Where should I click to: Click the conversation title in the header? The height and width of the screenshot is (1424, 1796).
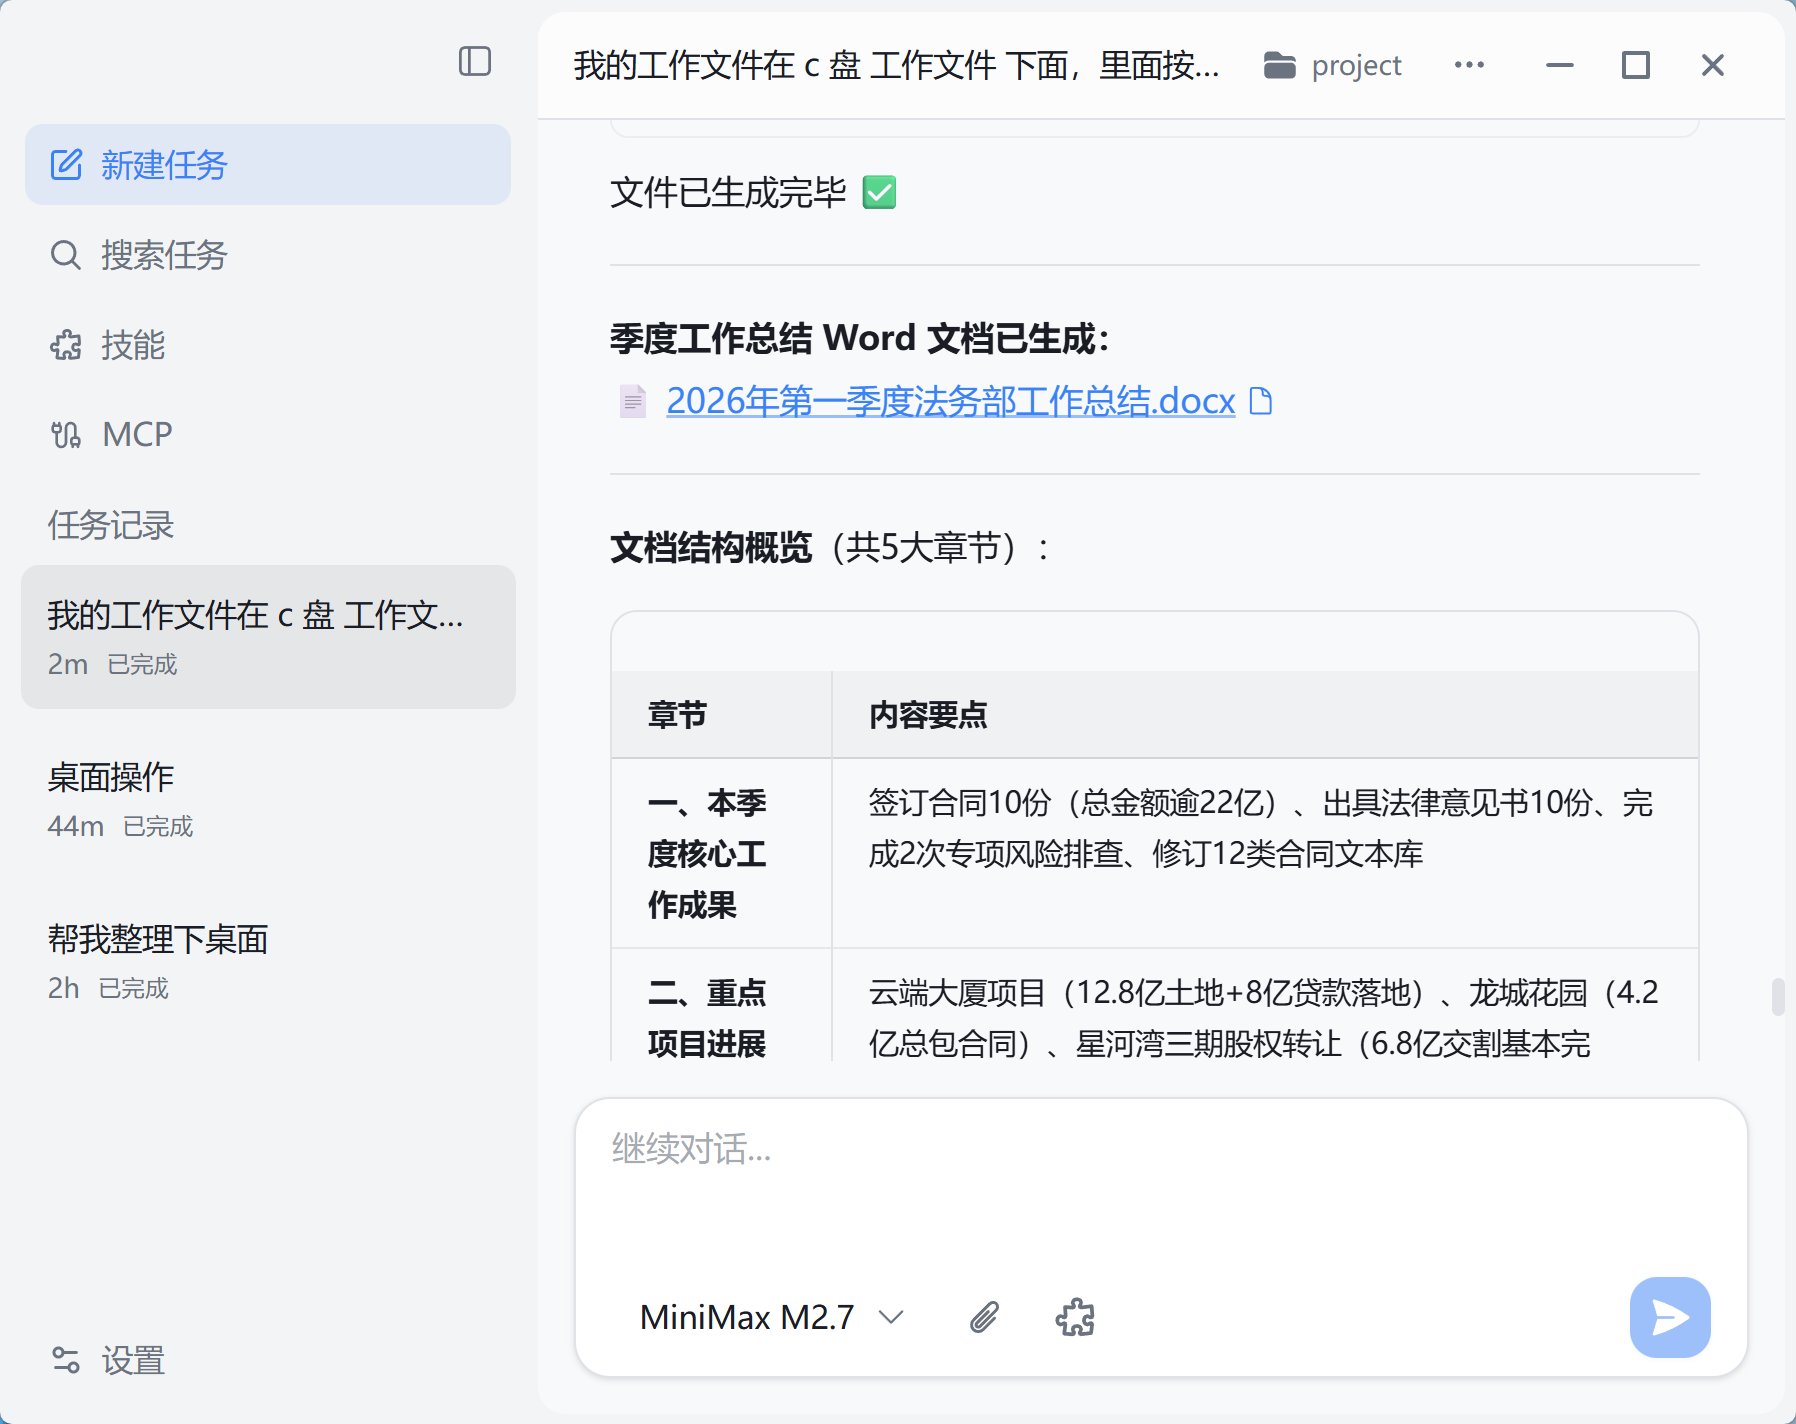pyautogui.click(x=894, y=64)
